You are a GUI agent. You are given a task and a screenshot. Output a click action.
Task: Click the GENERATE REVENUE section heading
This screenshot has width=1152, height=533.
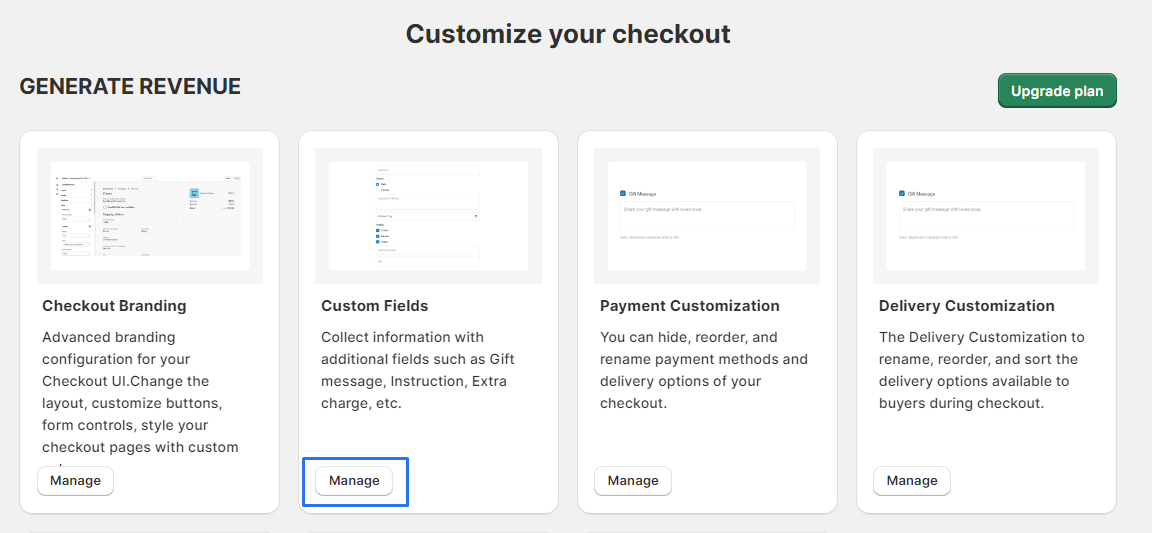pyautogui.click(x=130, y=87)
